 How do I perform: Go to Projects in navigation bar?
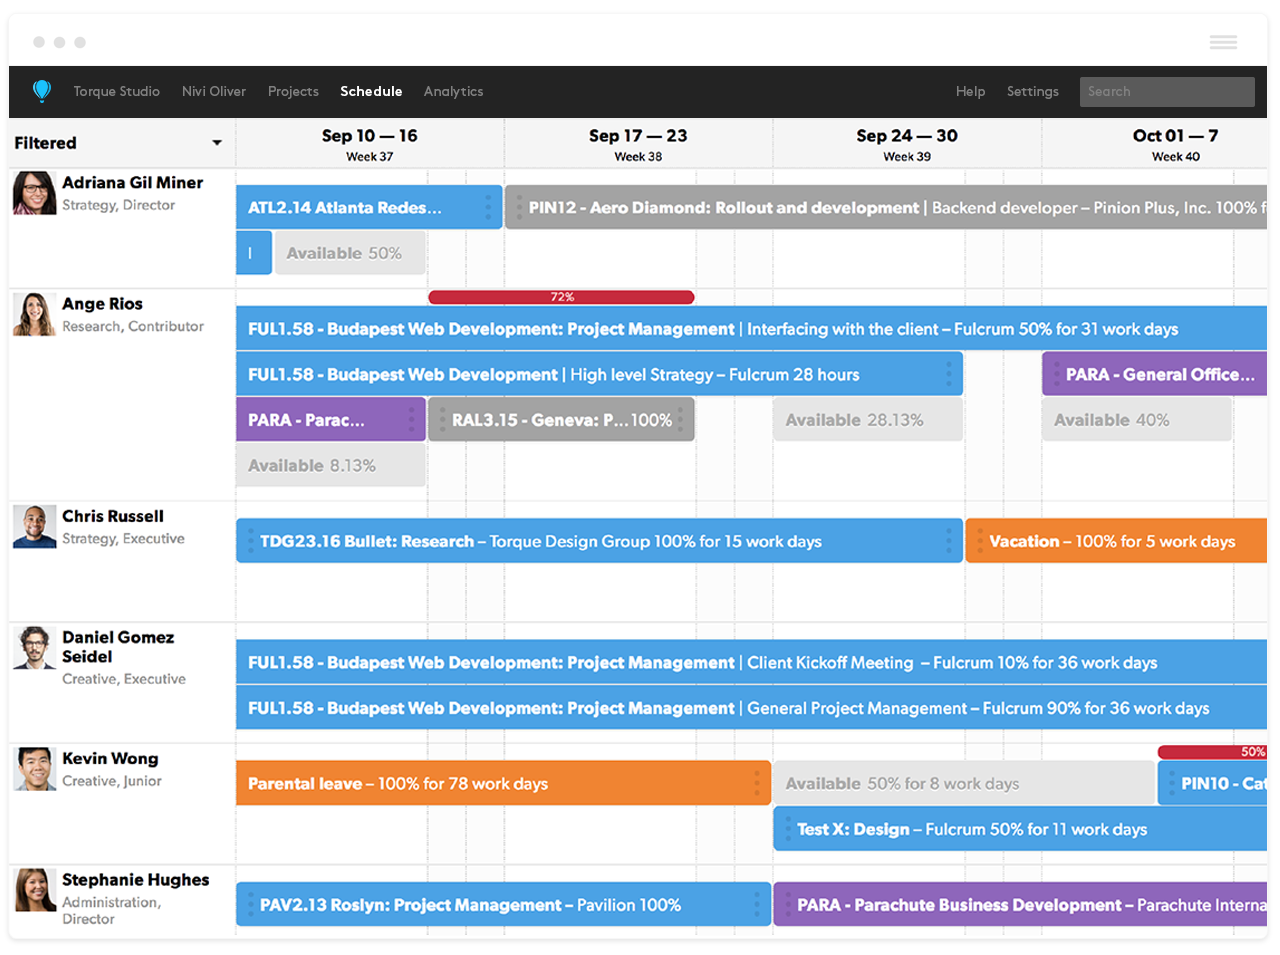(293, 91)
